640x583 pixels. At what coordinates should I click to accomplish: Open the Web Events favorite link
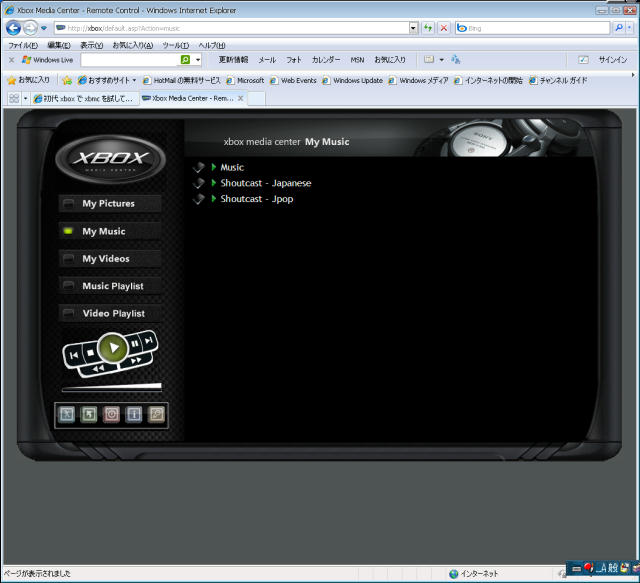coord(293,80)
